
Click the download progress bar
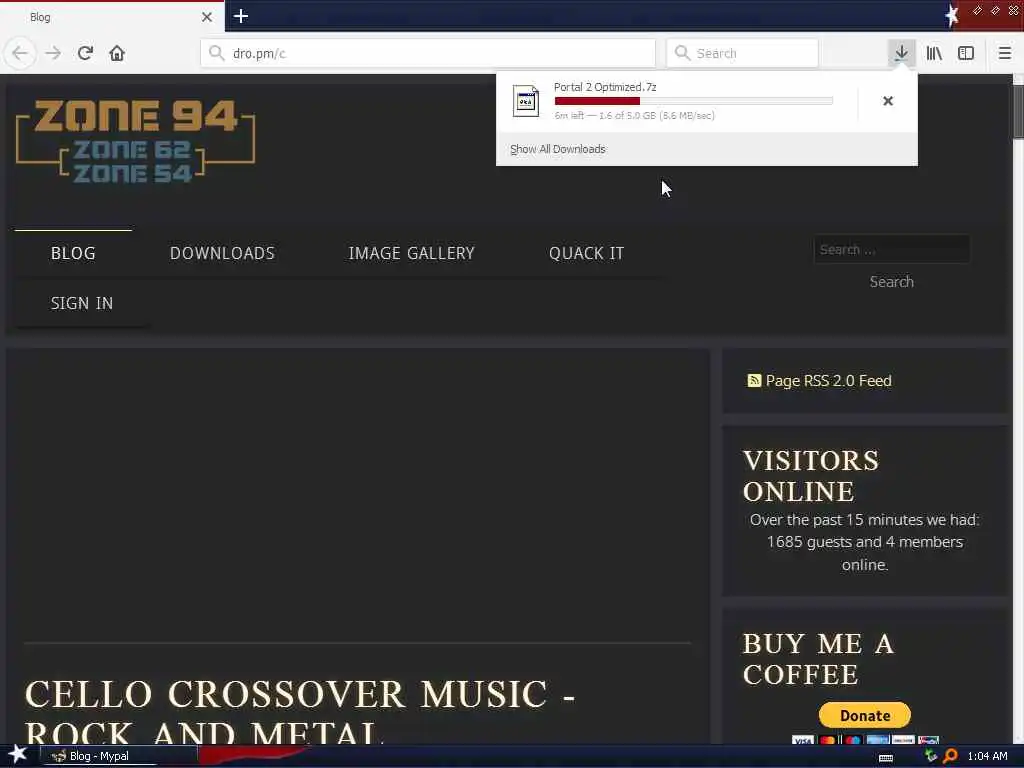[694, 101]
